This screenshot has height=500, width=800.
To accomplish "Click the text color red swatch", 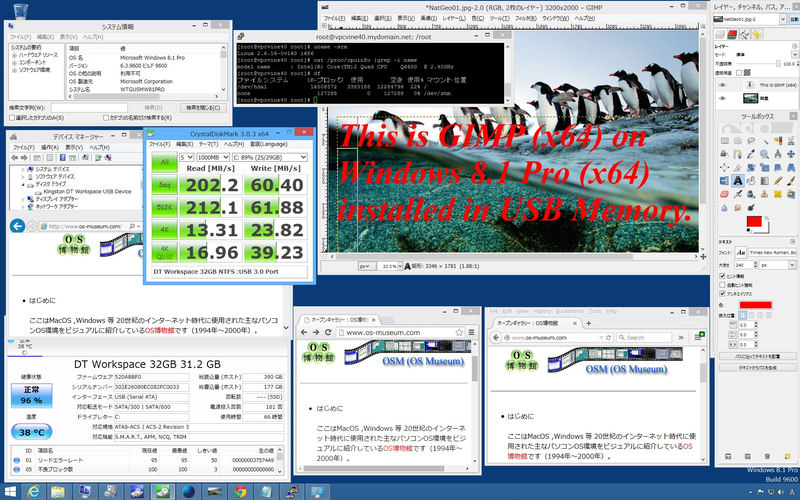I will click(755, 305).
